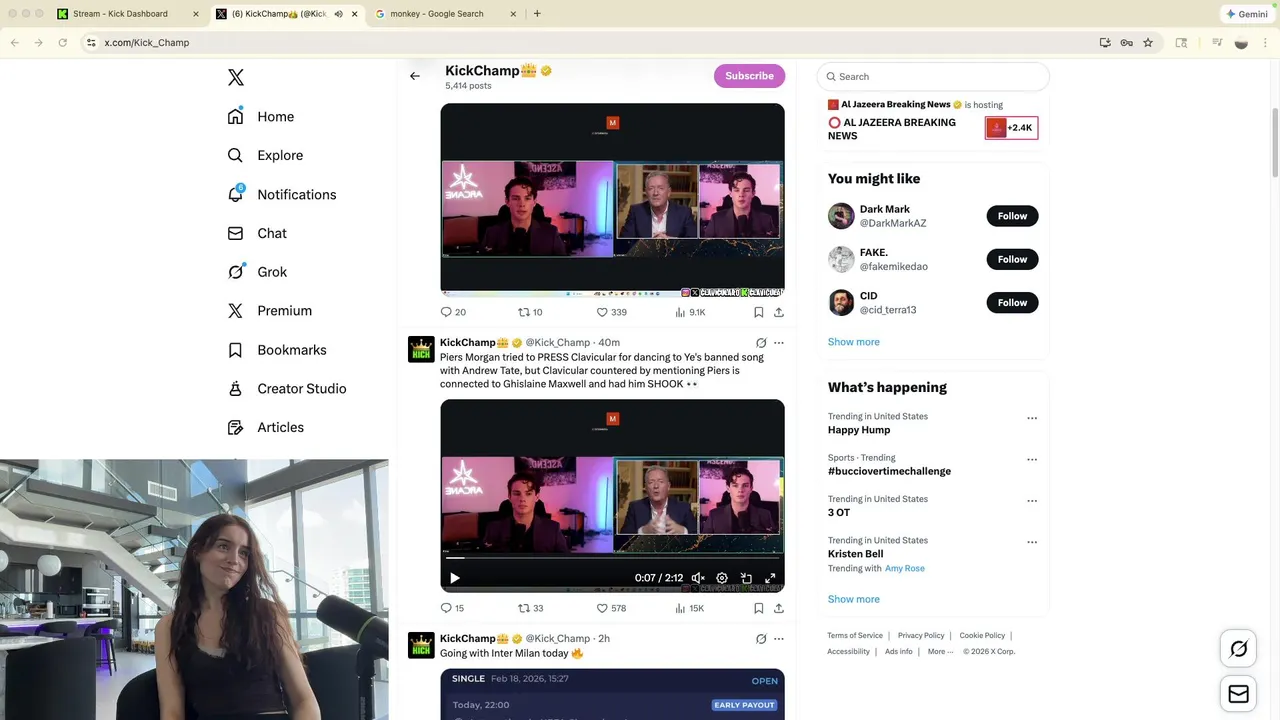Switch to Stream - Kick Dashboard tab
The height and width of the screenshot is (720, 1280).
(x=127, y=14)
